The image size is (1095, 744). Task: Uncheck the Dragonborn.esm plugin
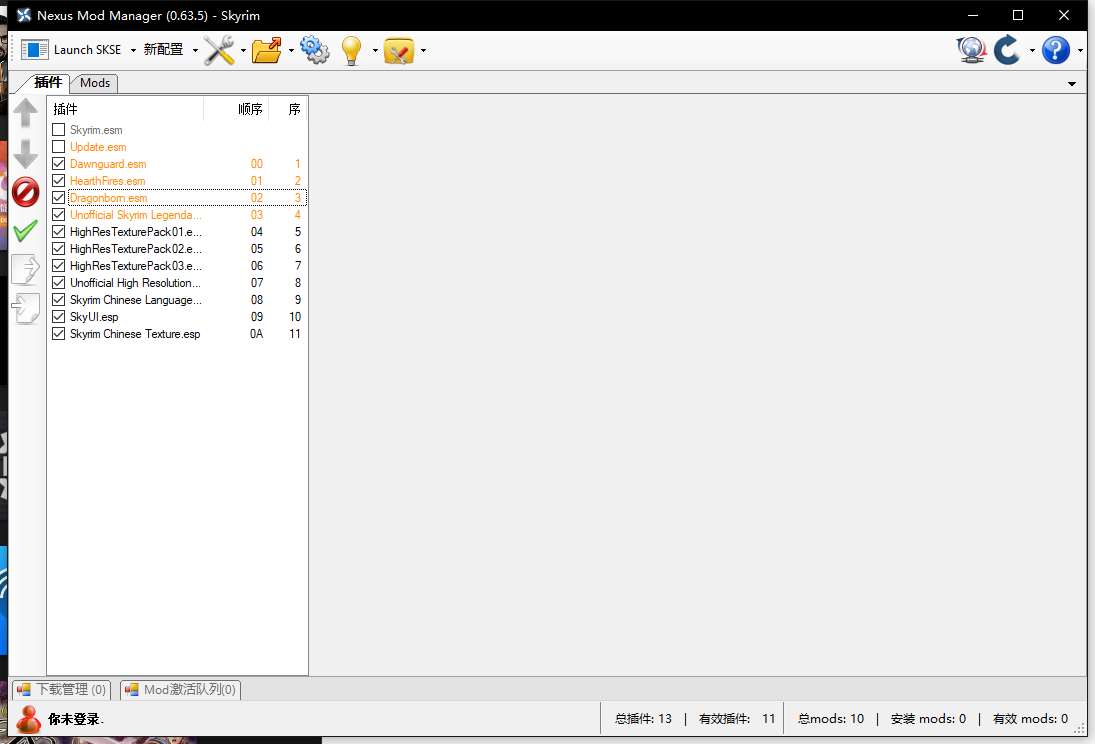click(x=59, y=198)
